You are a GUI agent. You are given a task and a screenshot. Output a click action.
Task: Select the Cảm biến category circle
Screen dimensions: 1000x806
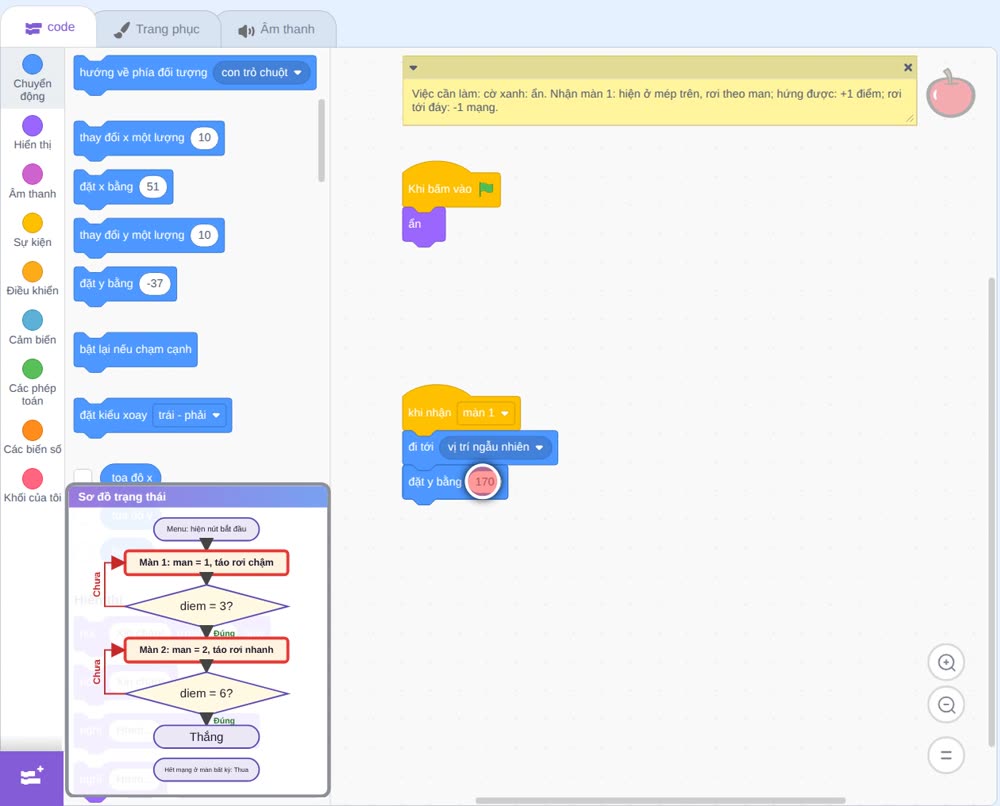[x=33, y=320]
